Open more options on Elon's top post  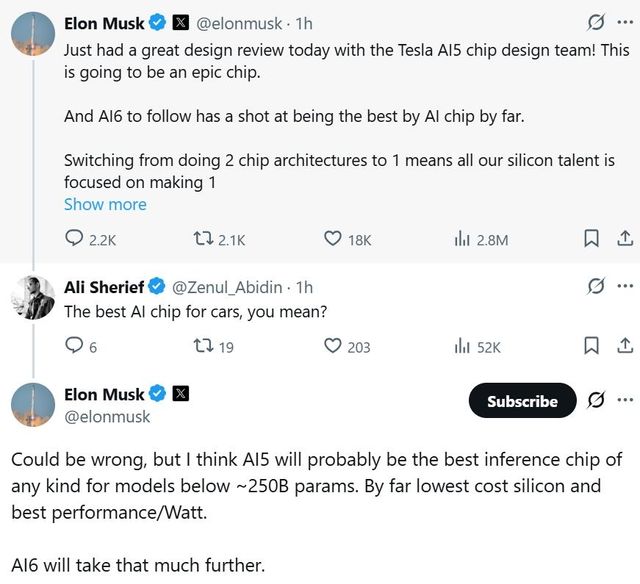tap(625, 22)
